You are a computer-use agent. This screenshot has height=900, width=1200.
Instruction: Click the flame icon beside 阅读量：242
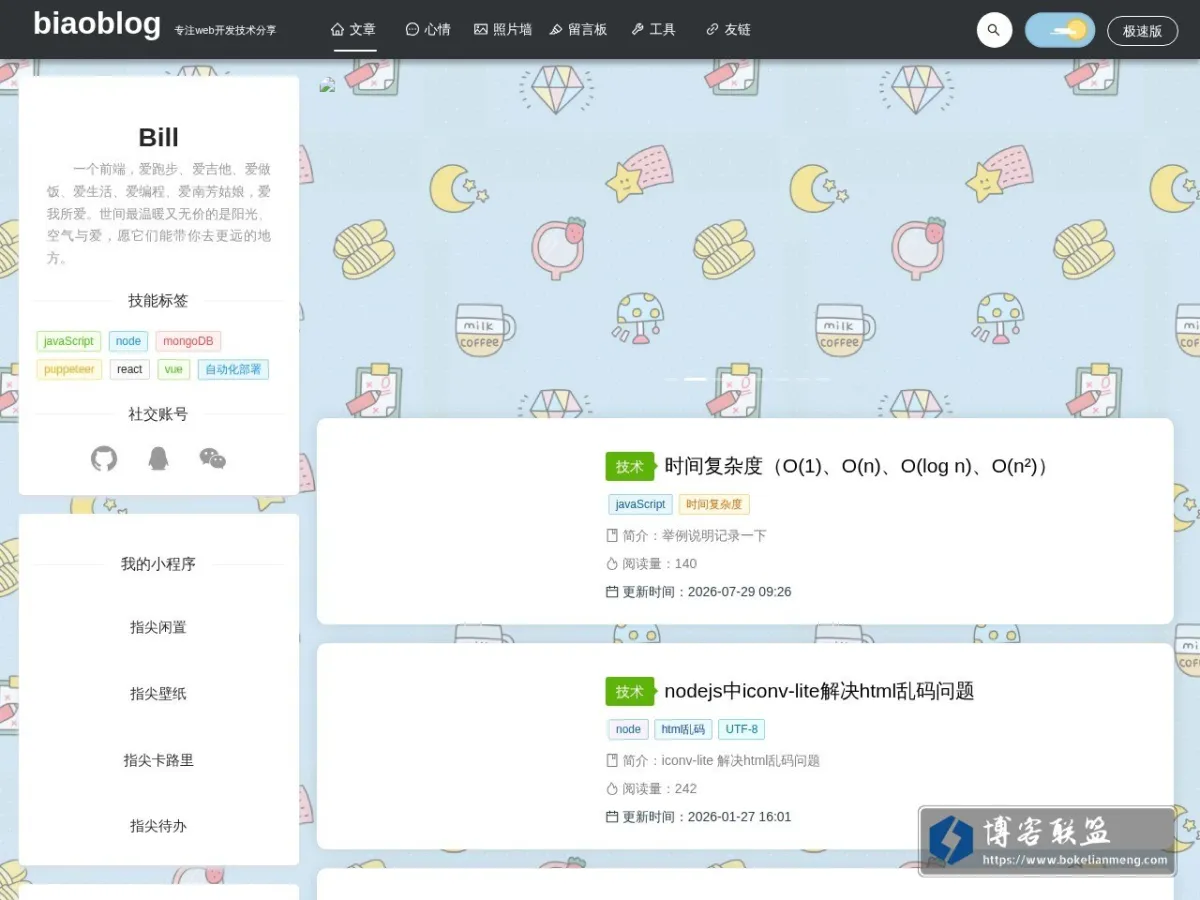point(612,789)
